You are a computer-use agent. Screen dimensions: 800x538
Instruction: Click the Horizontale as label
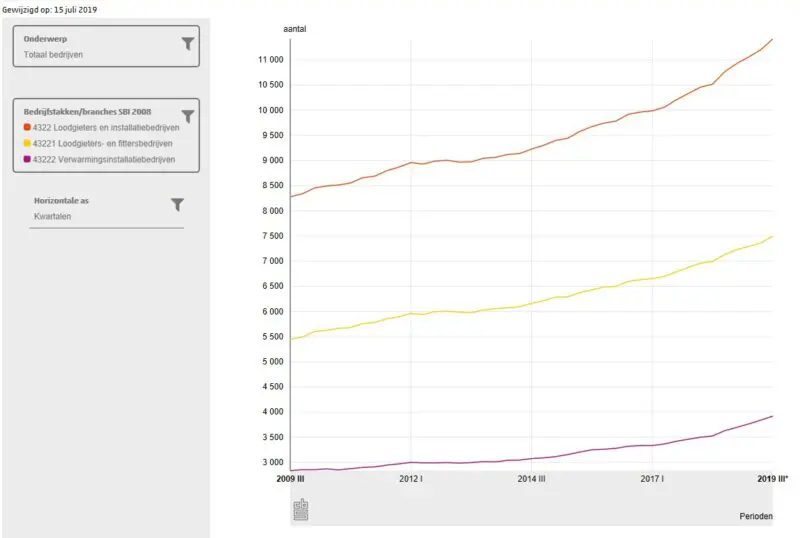[61, 200]
